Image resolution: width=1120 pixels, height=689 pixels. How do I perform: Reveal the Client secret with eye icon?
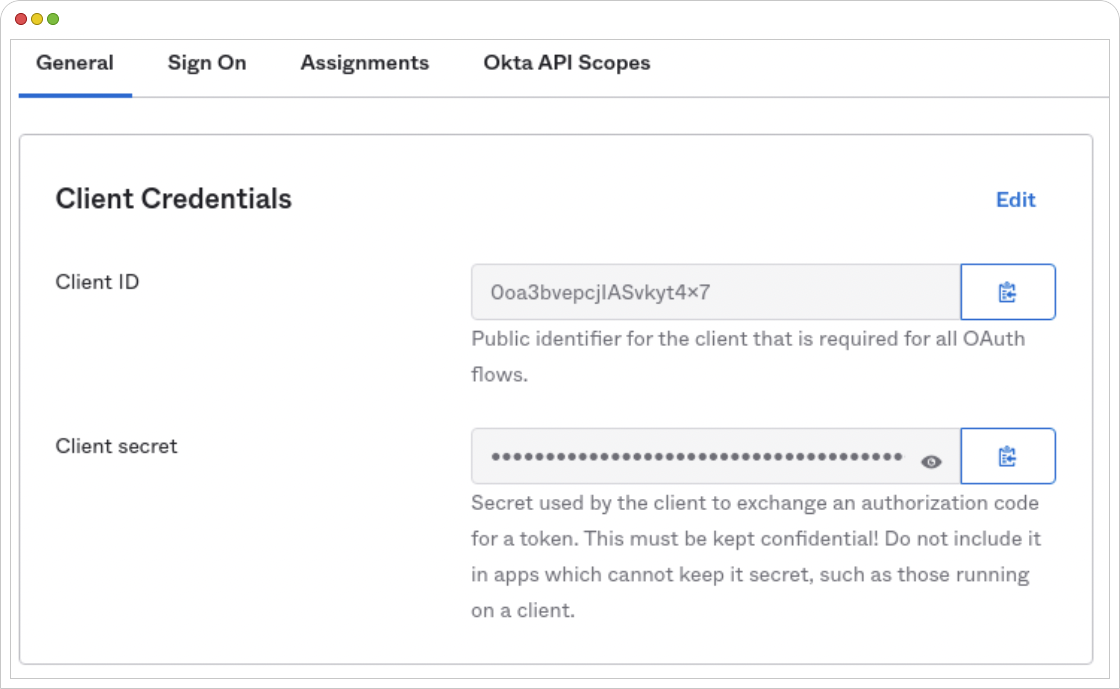pyautogui.click(x=931, y=462)
